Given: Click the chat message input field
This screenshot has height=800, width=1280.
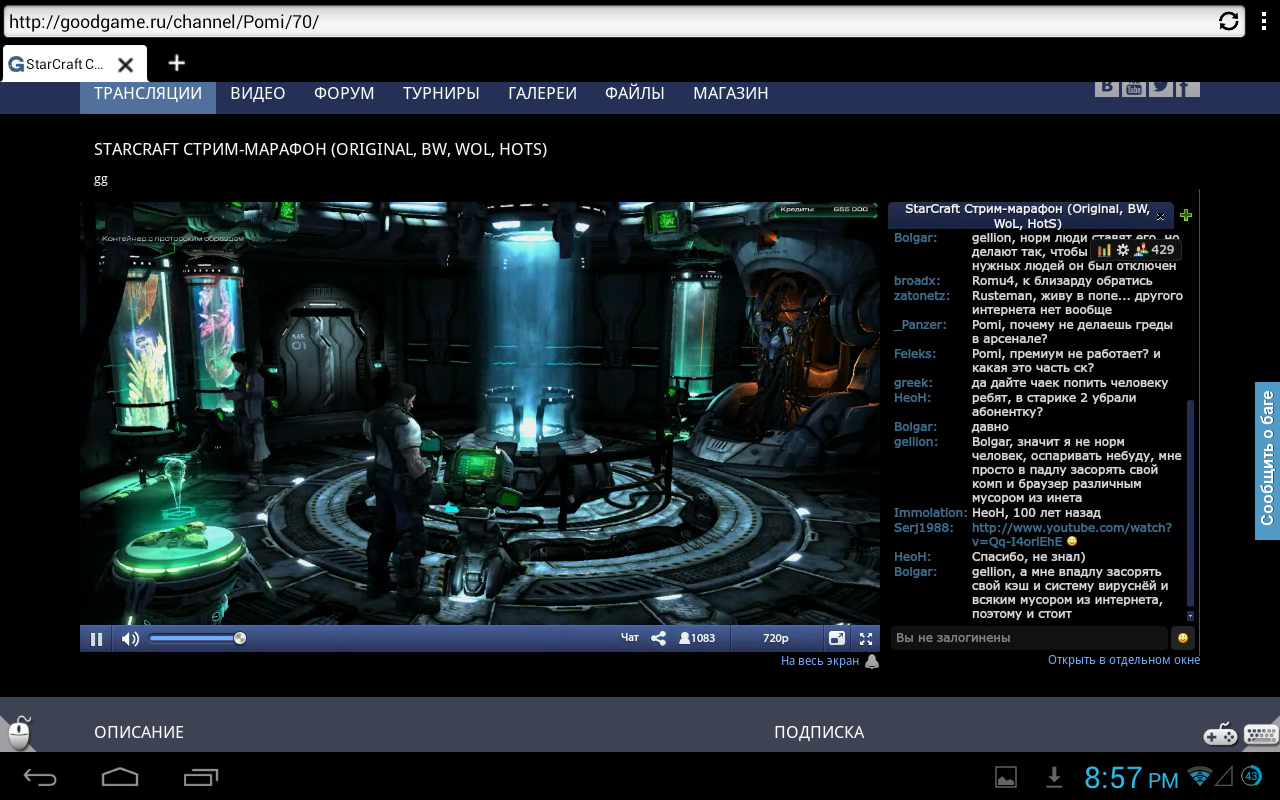Looking at the screenshot, I should pos(1029,638).
